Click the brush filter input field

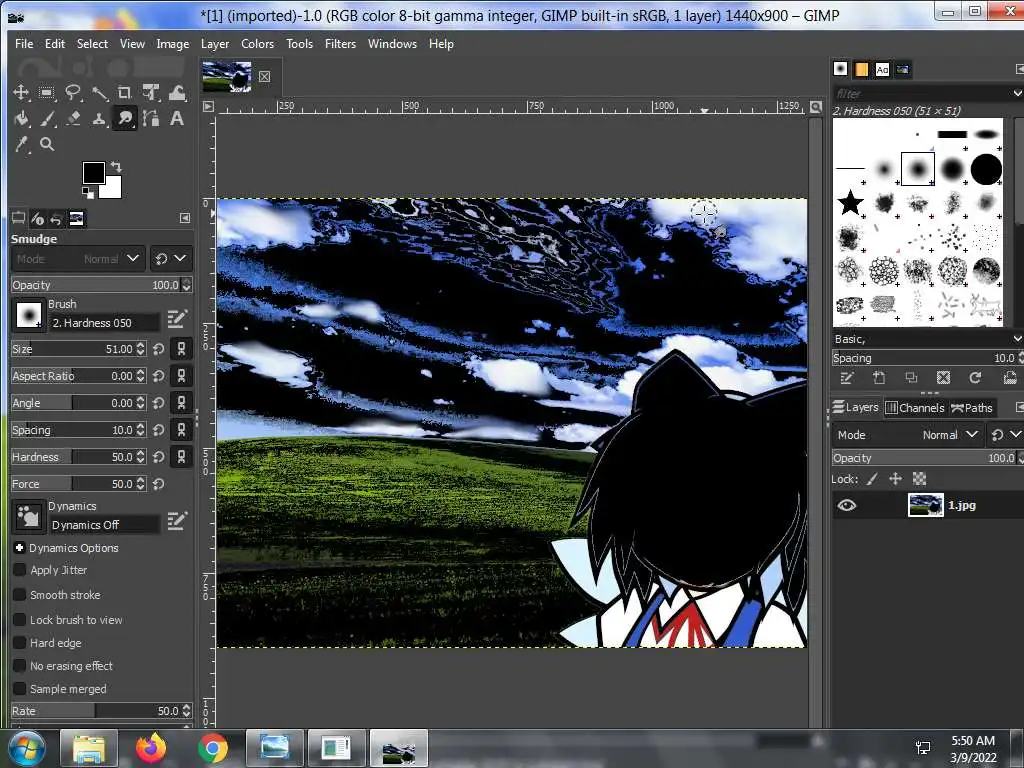(921, 93)
